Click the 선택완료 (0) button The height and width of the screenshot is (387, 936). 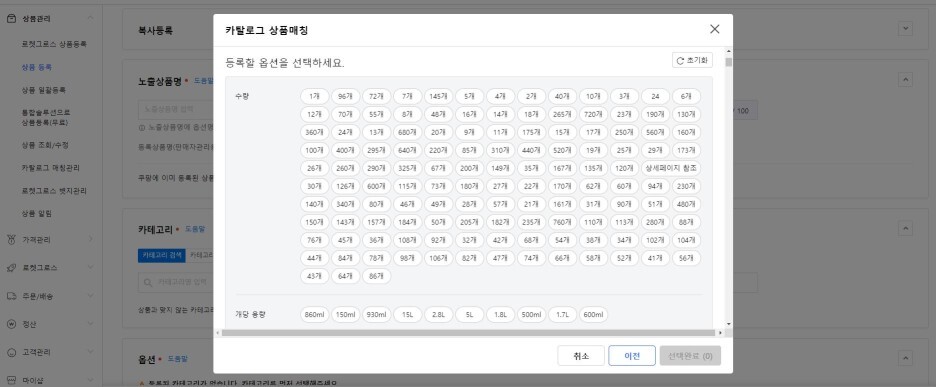pyautogui.click(x=691, y=356)
